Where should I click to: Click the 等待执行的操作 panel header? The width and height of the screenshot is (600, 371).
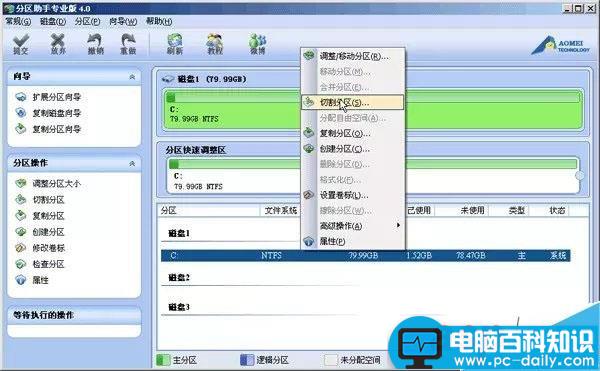[74, 315]
